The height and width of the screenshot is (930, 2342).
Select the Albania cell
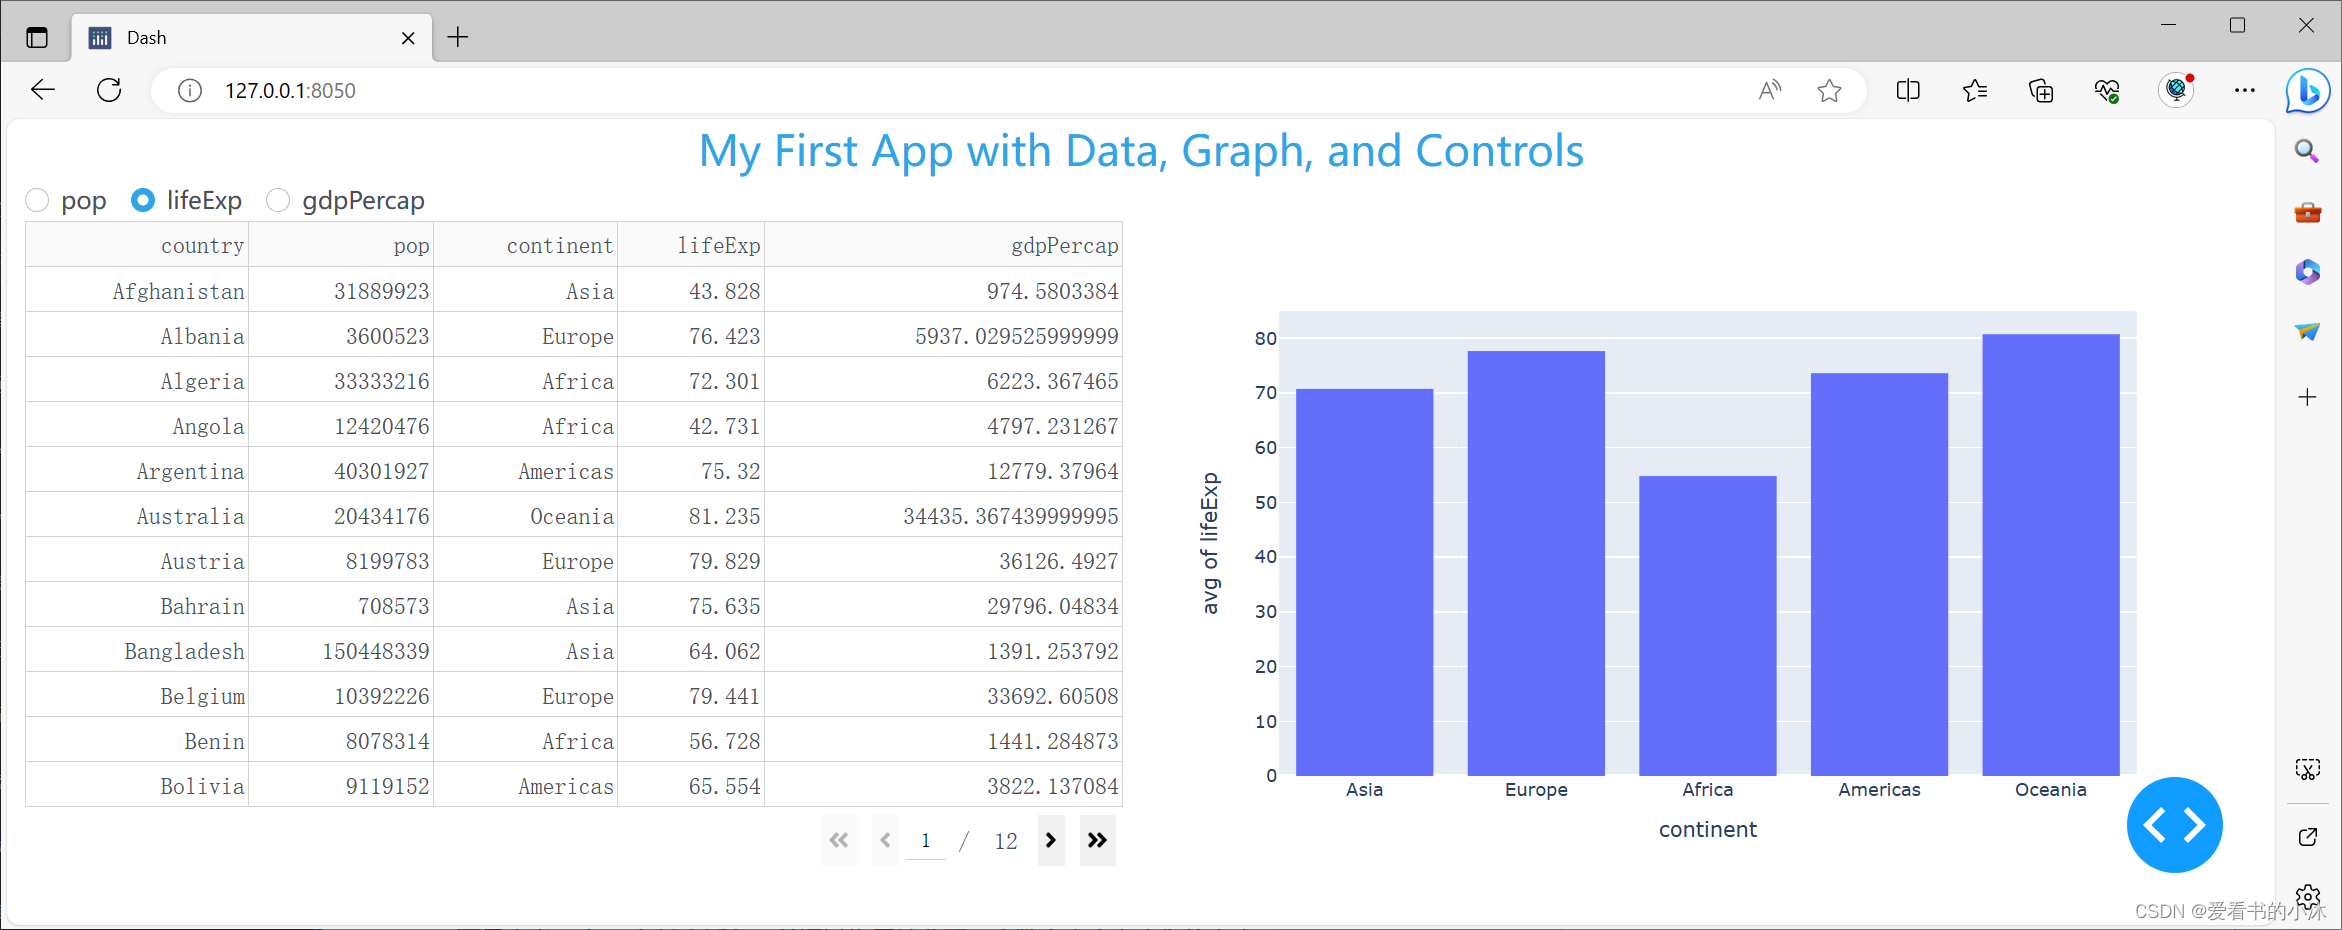[x=137, y=336]
